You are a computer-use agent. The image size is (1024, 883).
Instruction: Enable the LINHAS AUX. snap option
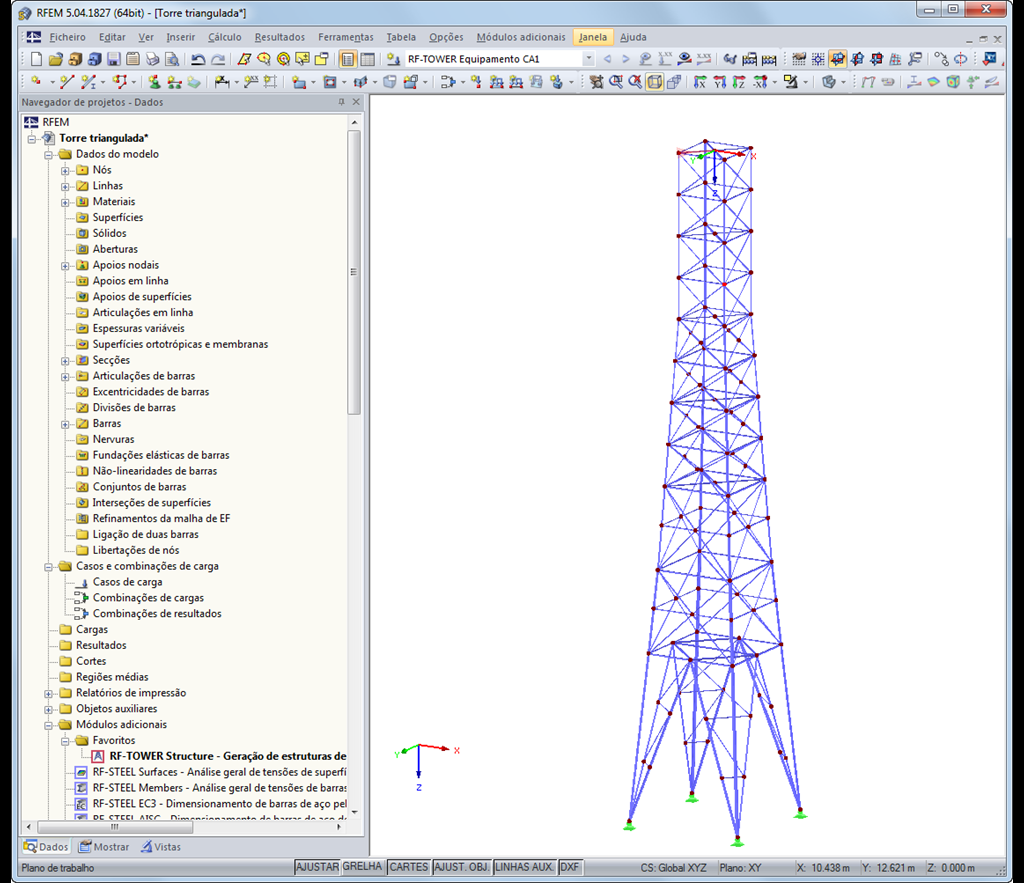(x=524, y=867)
